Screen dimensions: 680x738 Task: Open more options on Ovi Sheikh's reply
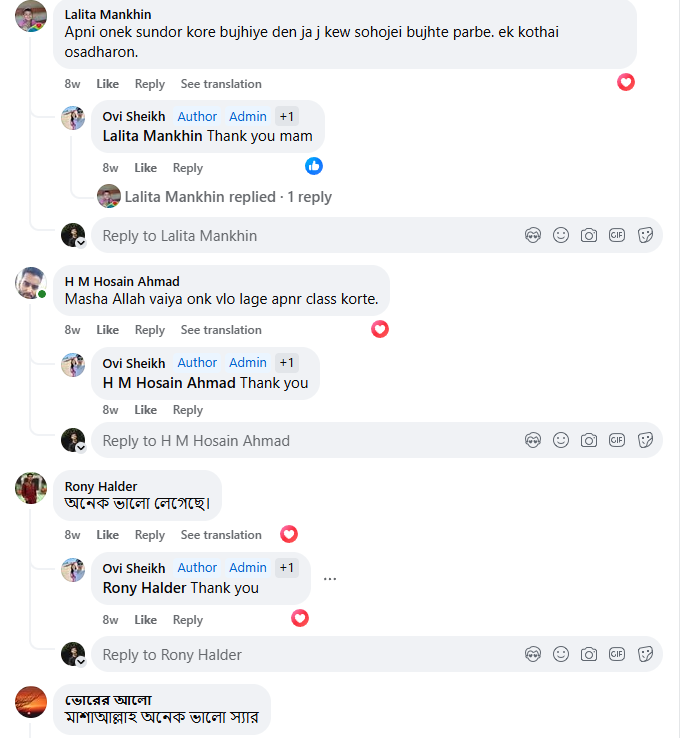330,578
